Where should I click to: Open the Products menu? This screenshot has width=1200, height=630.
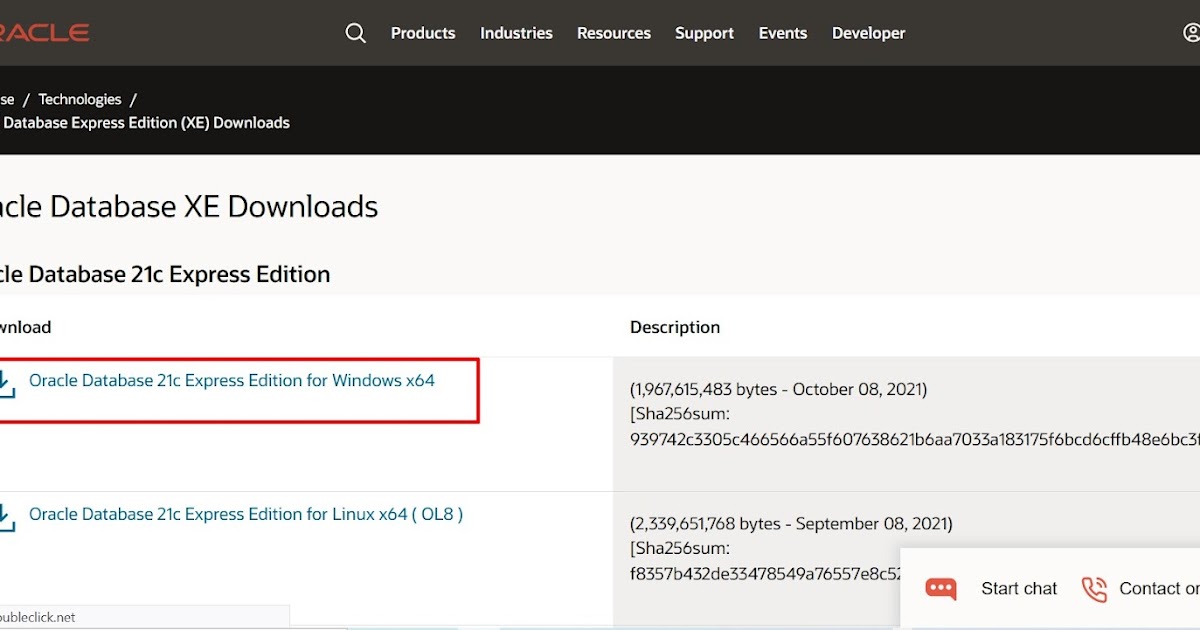point(423,32)
